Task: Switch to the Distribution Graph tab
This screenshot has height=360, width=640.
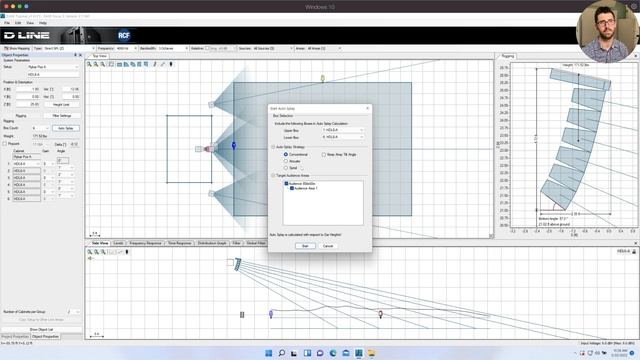Action: pyautogui.click(x=212, y=243)
